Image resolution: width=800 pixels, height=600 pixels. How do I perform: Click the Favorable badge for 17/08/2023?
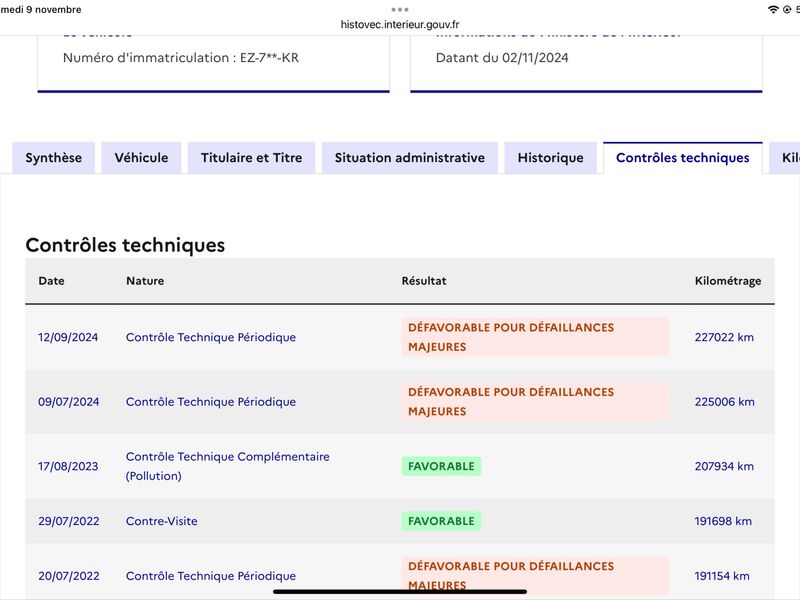pos(441,466)
